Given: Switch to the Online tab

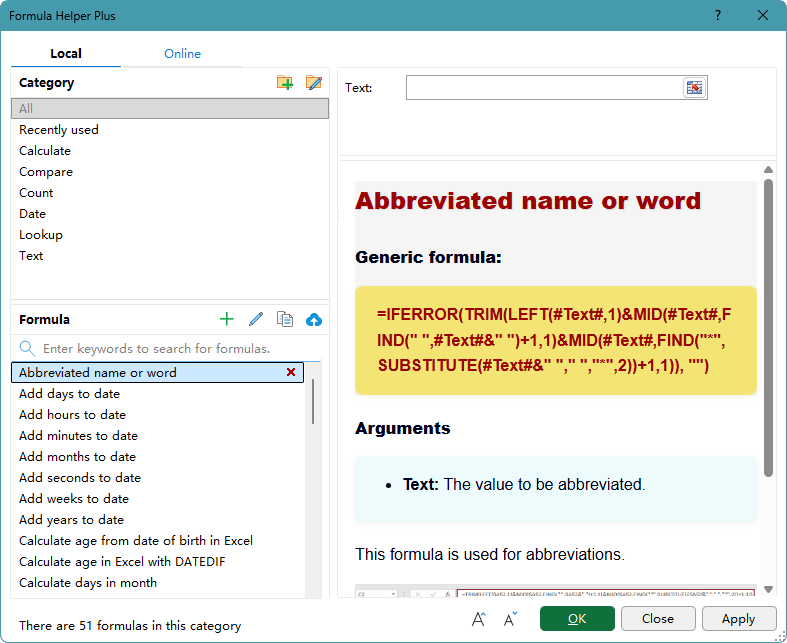Looking at the screenshot, I should [x=182, y=54].
